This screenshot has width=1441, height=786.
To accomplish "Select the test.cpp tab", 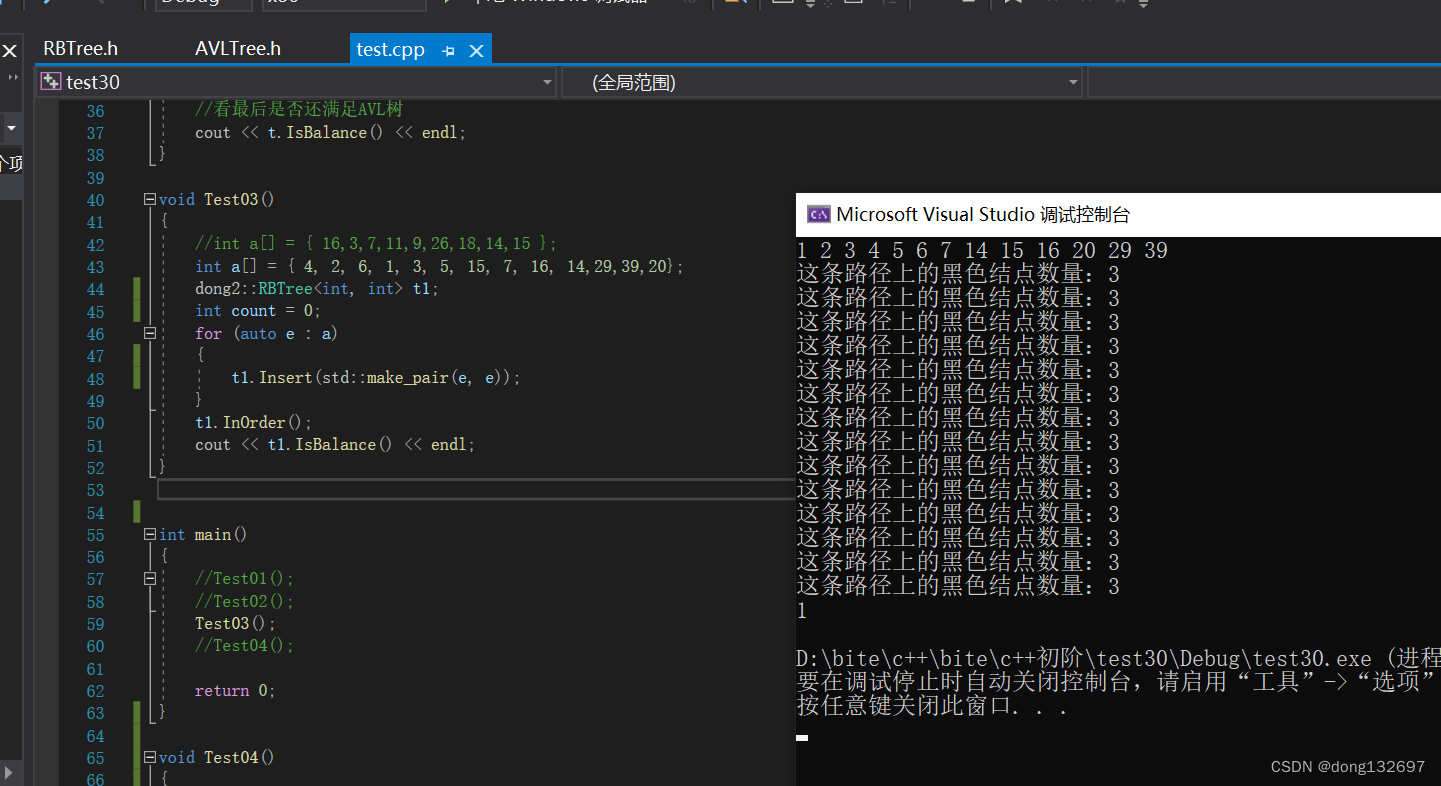I will pyautogui.click(x=390, y=50).
